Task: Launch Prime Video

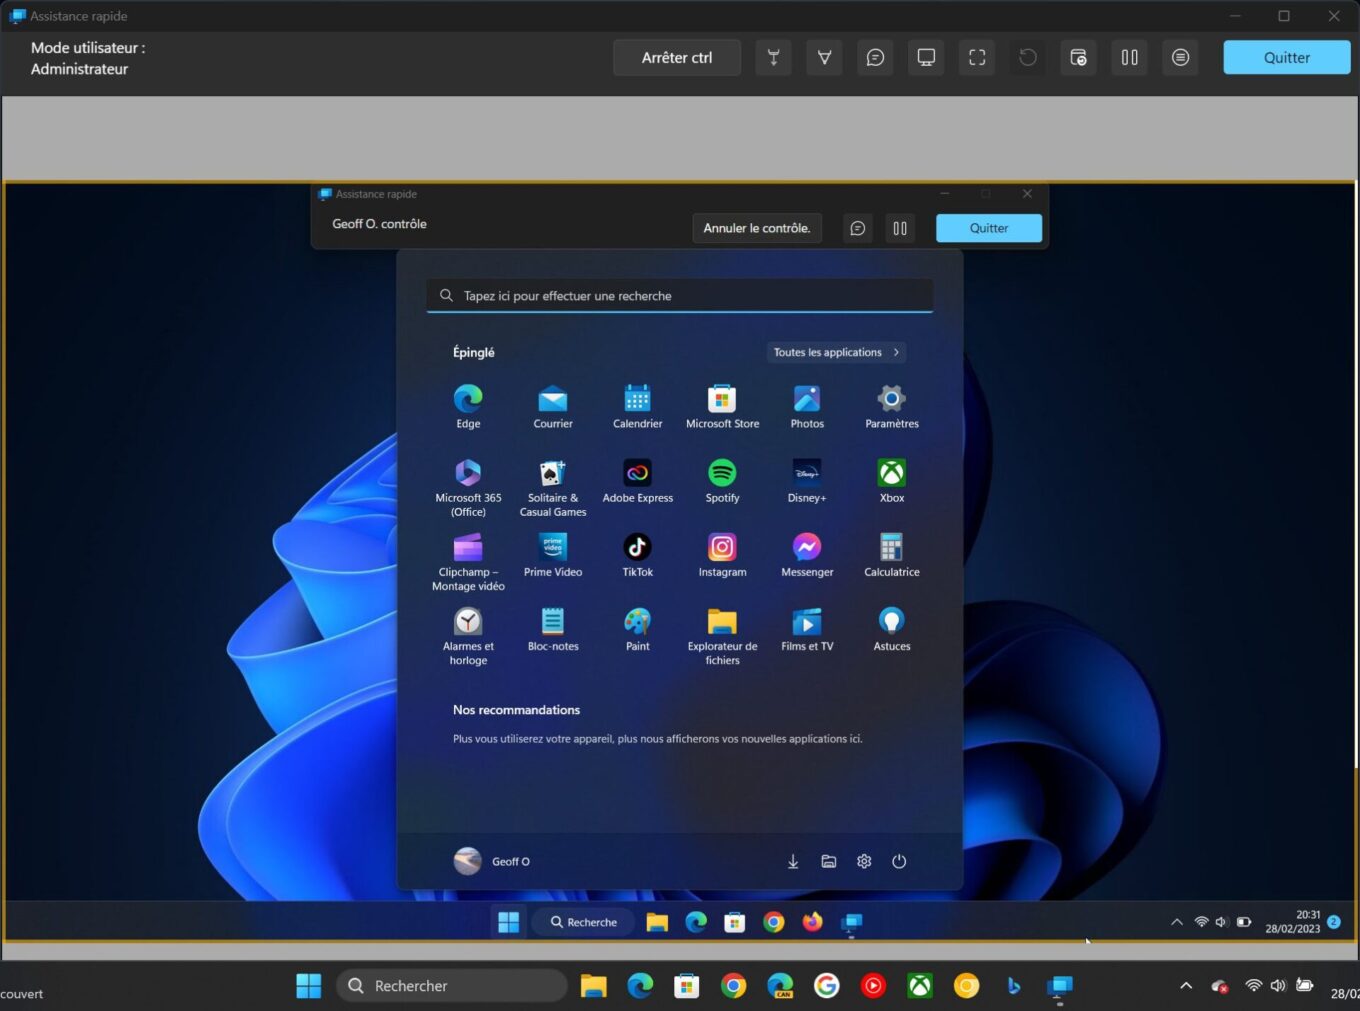Action: pyautogui.click(x=553, y=555)
